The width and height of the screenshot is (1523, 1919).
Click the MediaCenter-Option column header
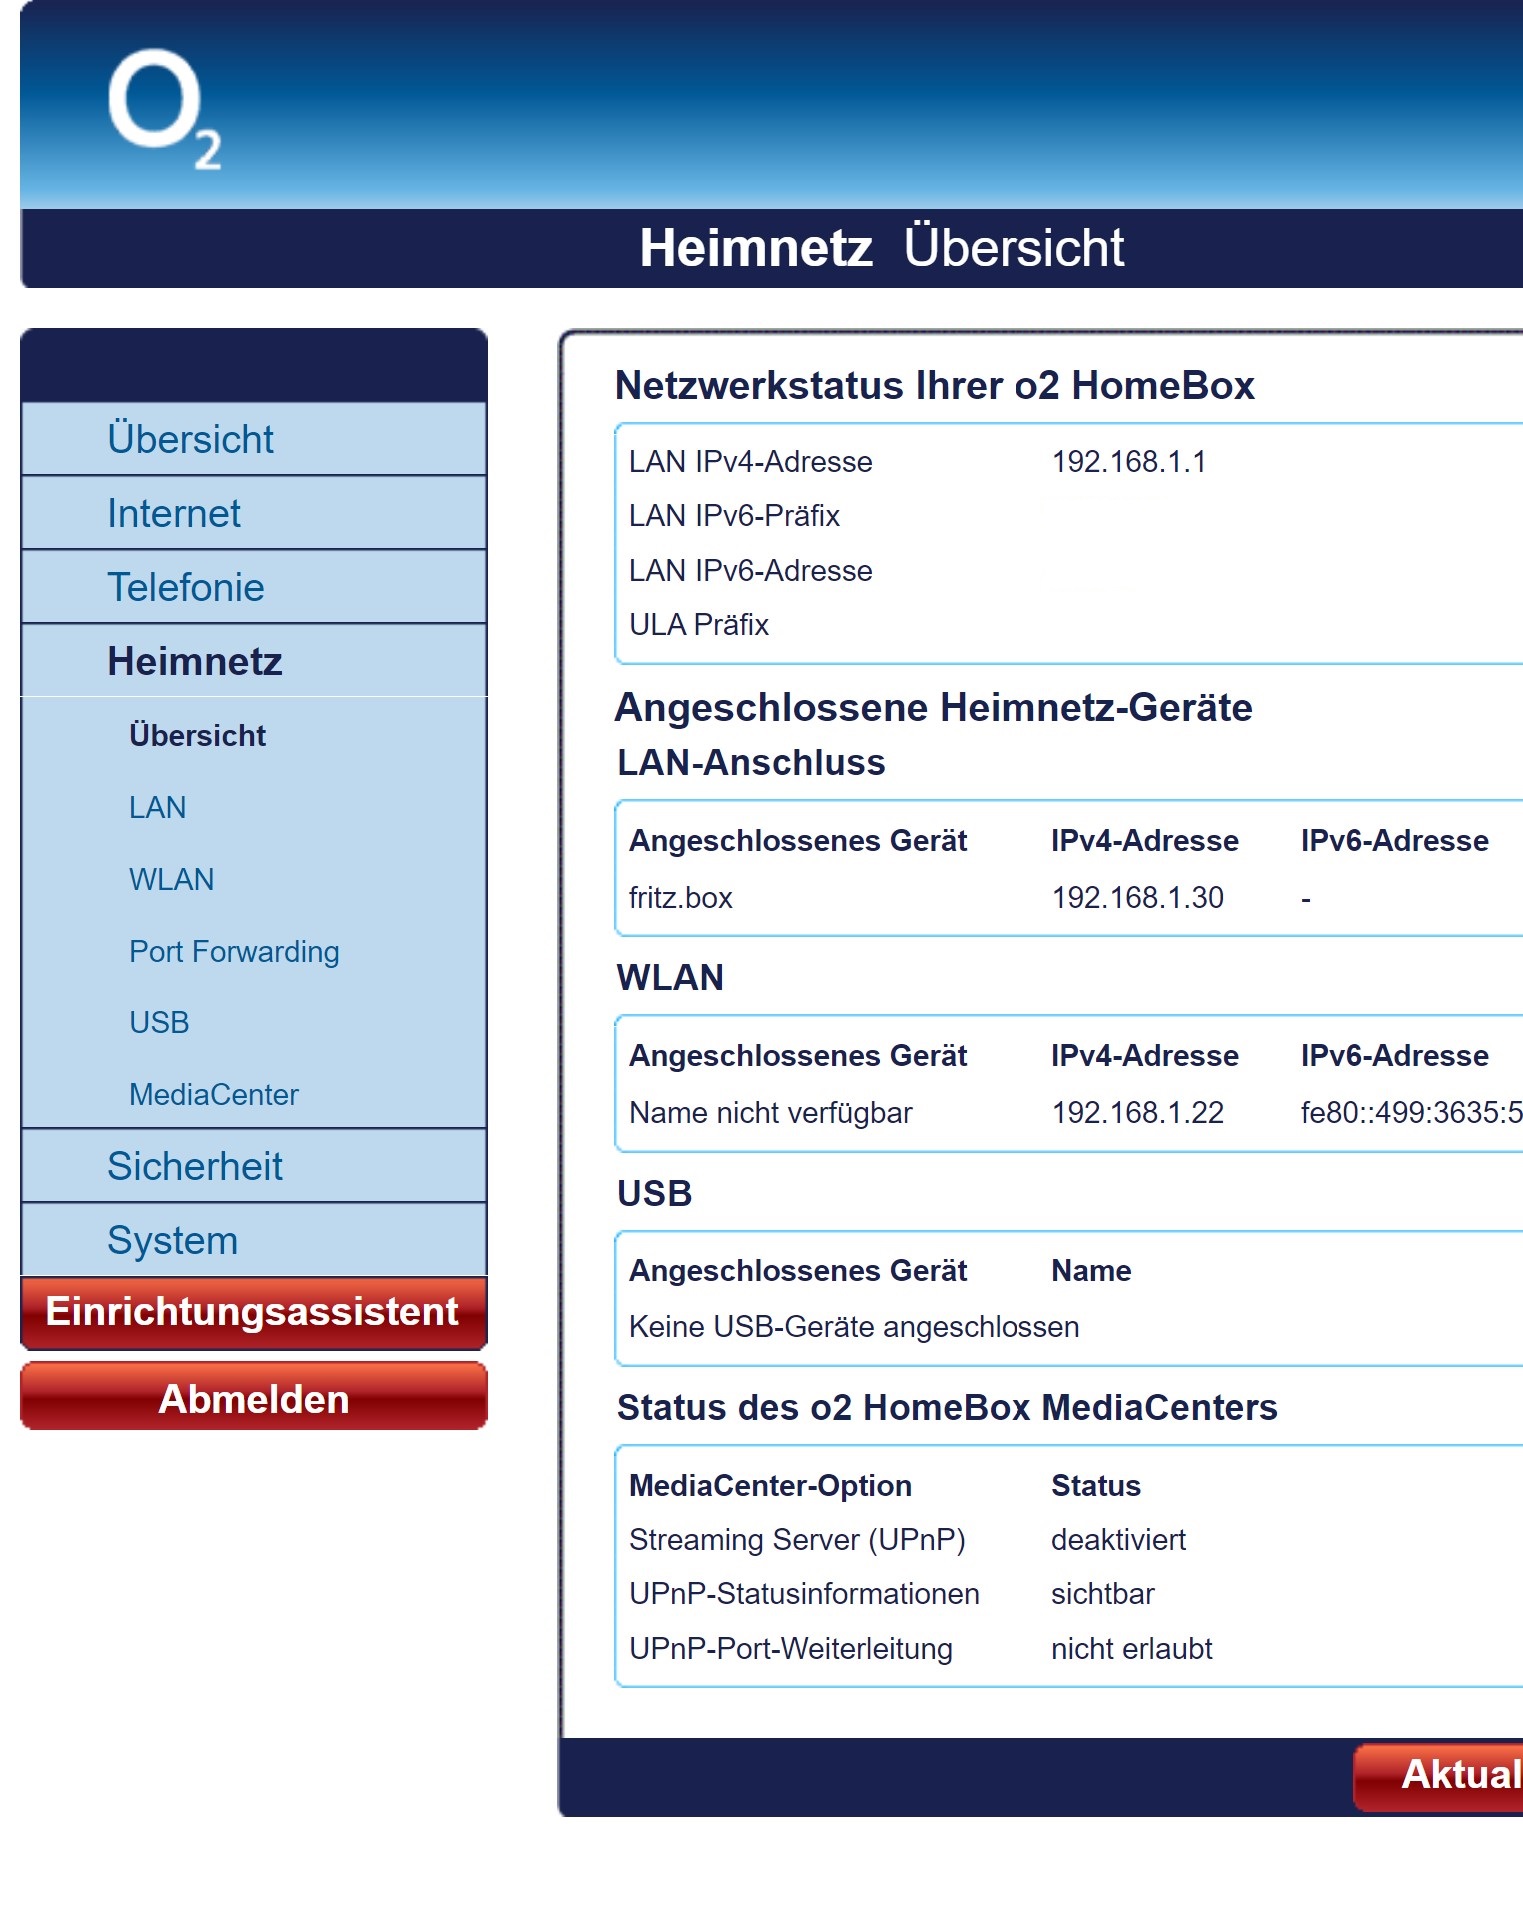(770, 1486)
